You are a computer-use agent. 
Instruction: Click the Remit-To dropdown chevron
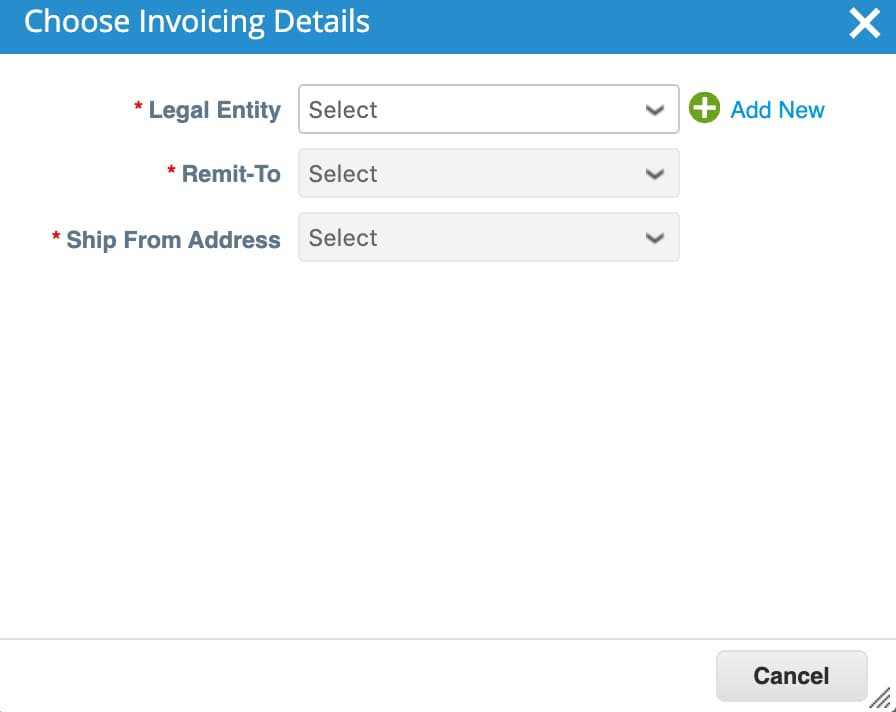tap(655, 174)
